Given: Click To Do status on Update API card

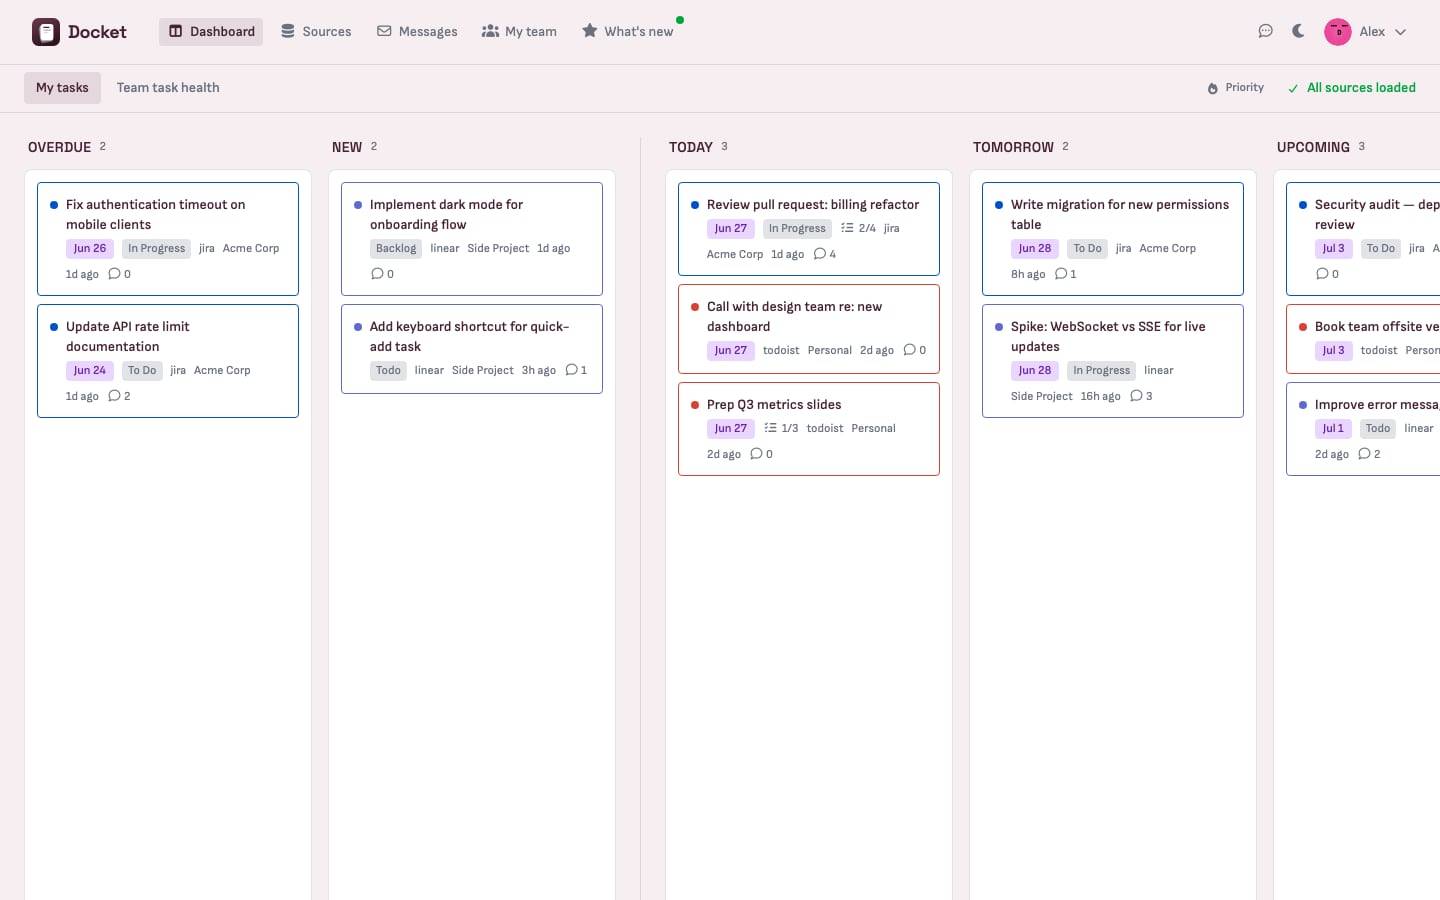Looking at the screenshot, I should pos(142,370).
